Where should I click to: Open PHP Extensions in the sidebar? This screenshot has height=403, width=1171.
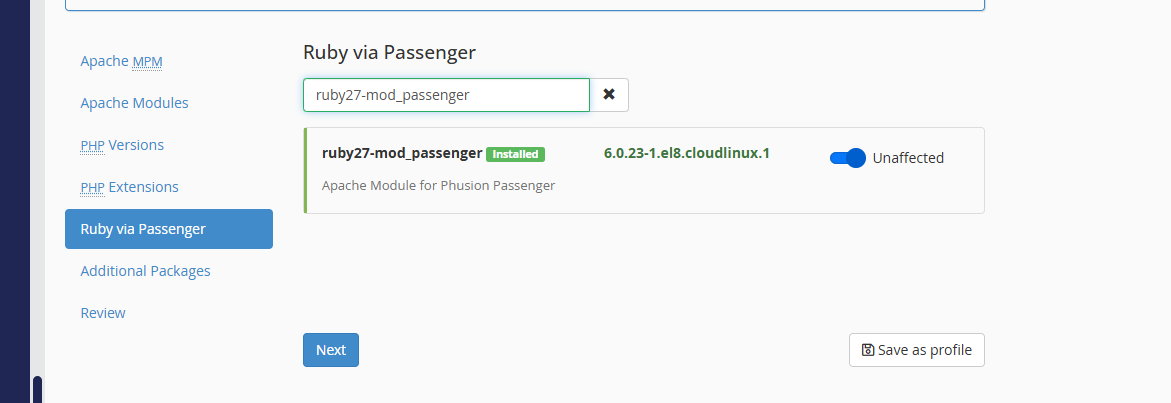[x=129, y=187]
